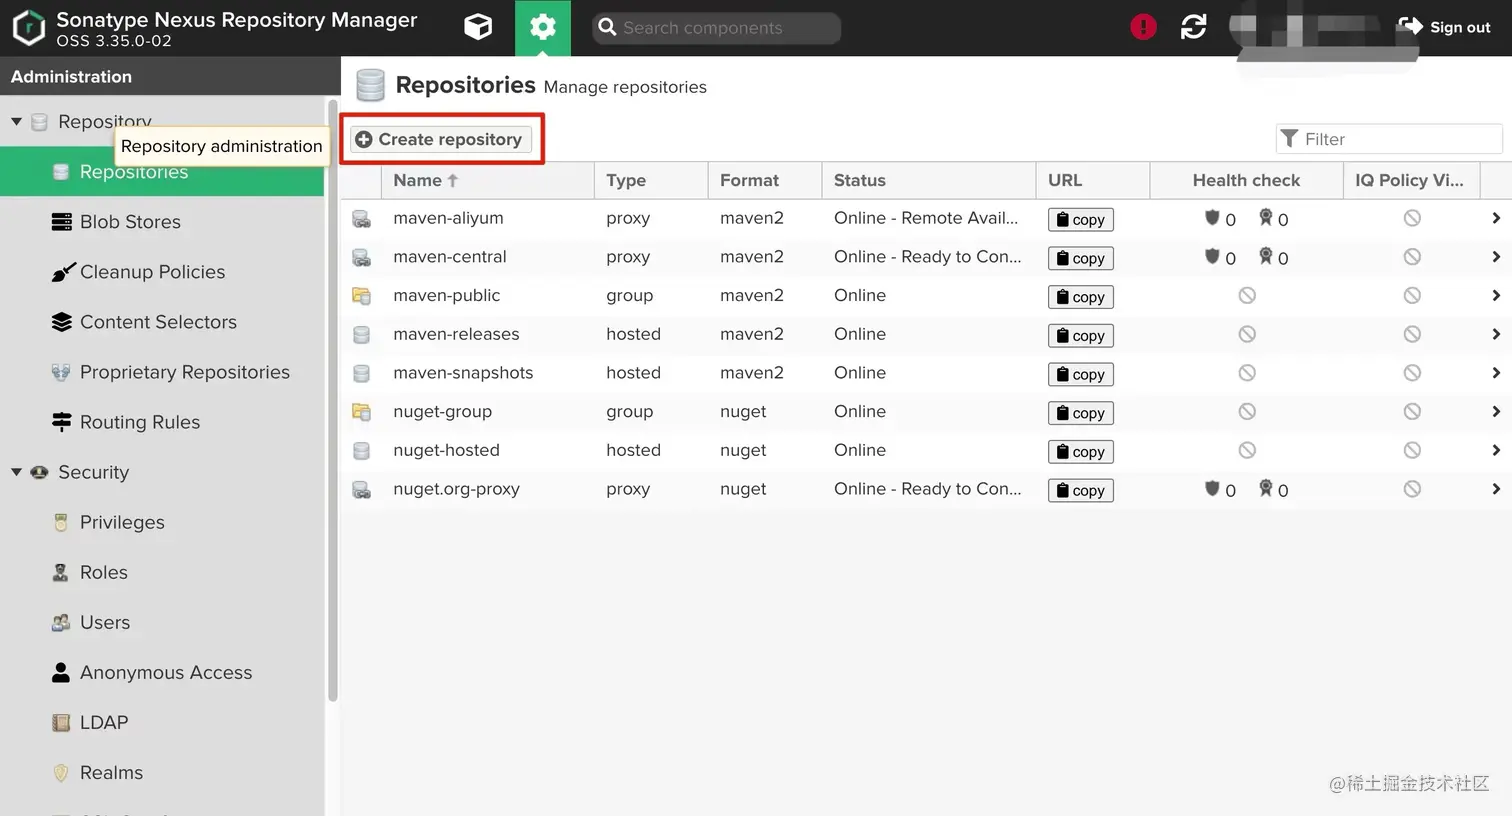Open the Administration gear icon
The height and width of the screenshot is (816, 1512).
tap(543, 27)
